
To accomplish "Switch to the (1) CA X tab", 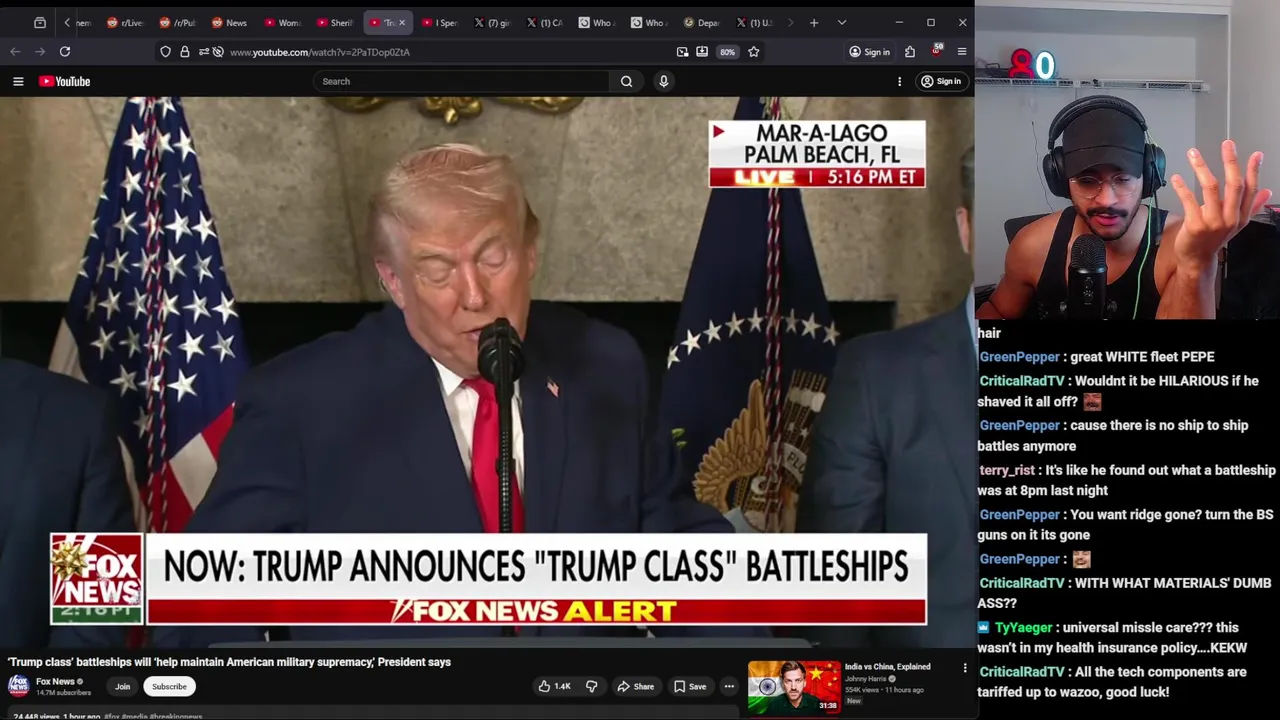I will pyautogui.click(x=545, y=22).
